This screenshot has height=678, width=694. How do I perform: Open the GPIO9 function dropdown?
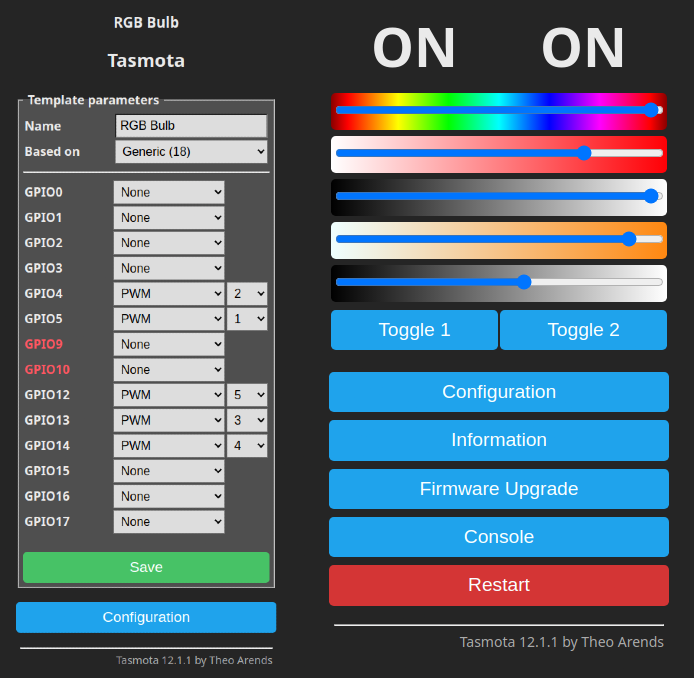pos(169,344)
